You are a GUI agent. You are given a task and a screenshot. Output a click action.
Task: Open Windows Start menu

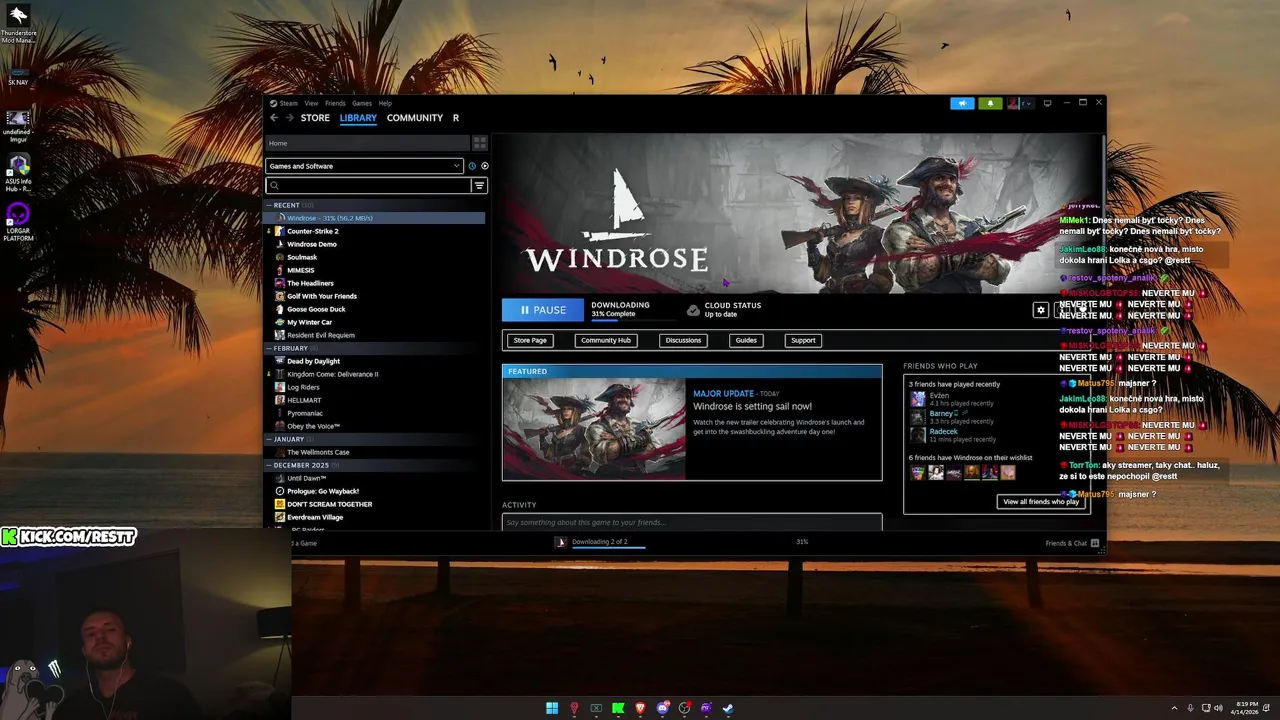552,708
